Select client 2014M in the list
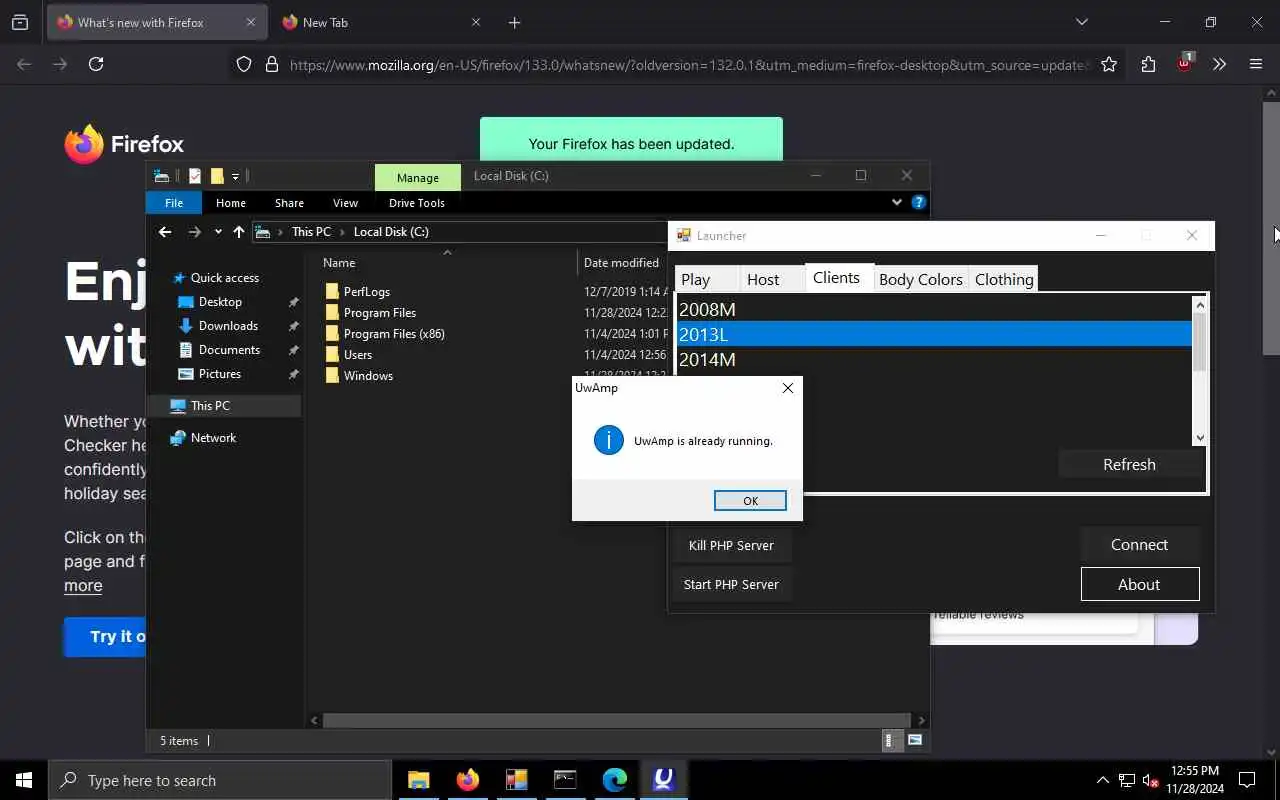 click(x=934, y=359)
